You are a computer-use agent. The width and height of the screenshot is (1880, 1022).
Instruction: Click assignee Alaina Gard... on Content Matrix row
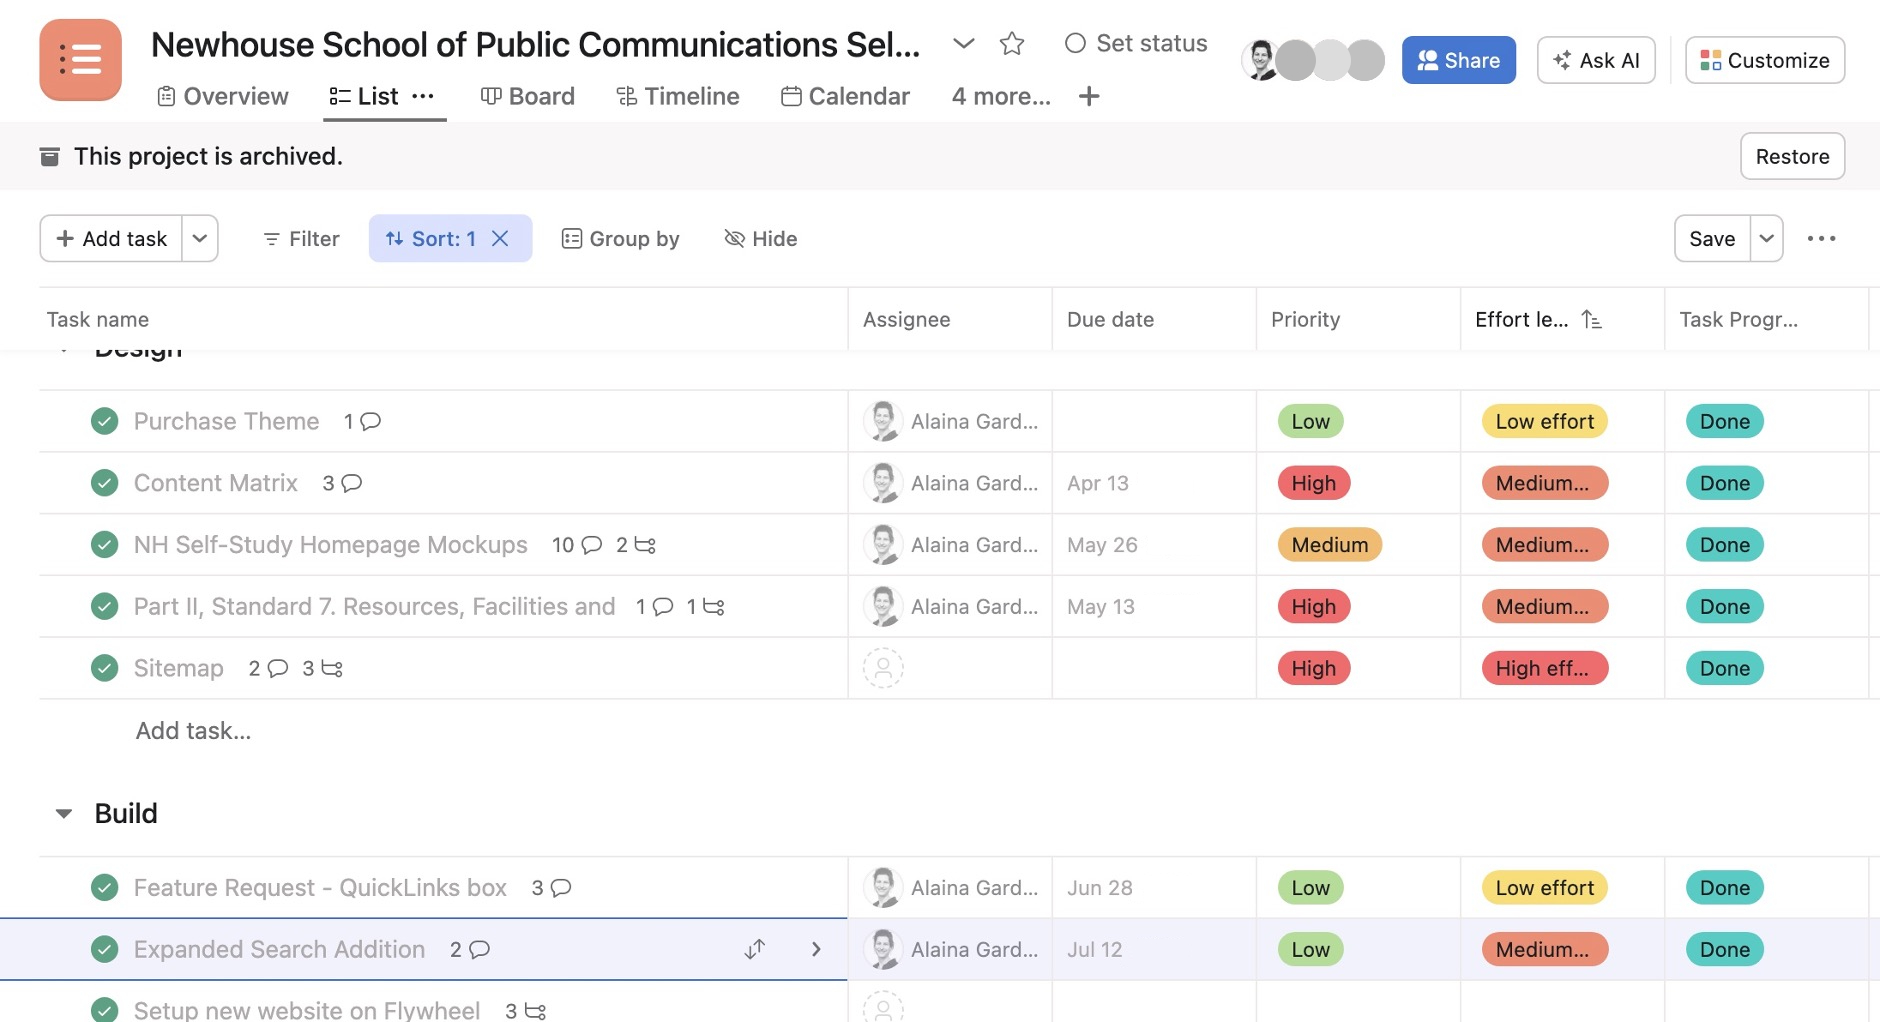[x=951, y=483]
